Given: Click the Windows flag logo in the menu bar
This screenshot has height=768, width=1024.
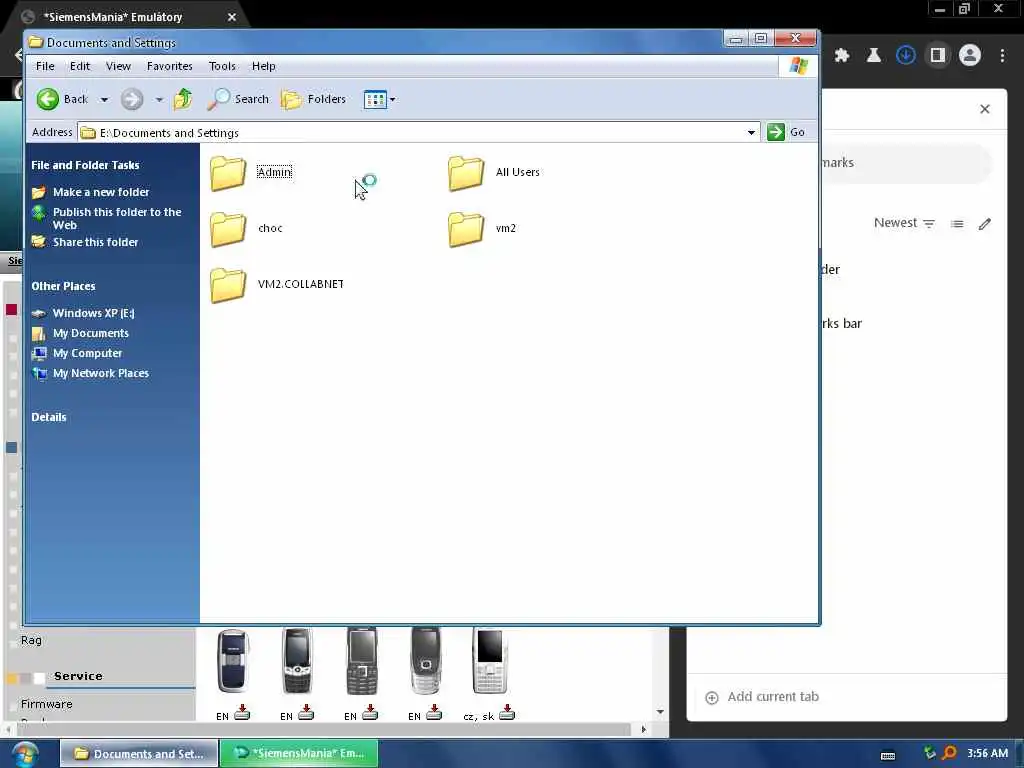Looking at the screenshot, I should pos(799,66).
